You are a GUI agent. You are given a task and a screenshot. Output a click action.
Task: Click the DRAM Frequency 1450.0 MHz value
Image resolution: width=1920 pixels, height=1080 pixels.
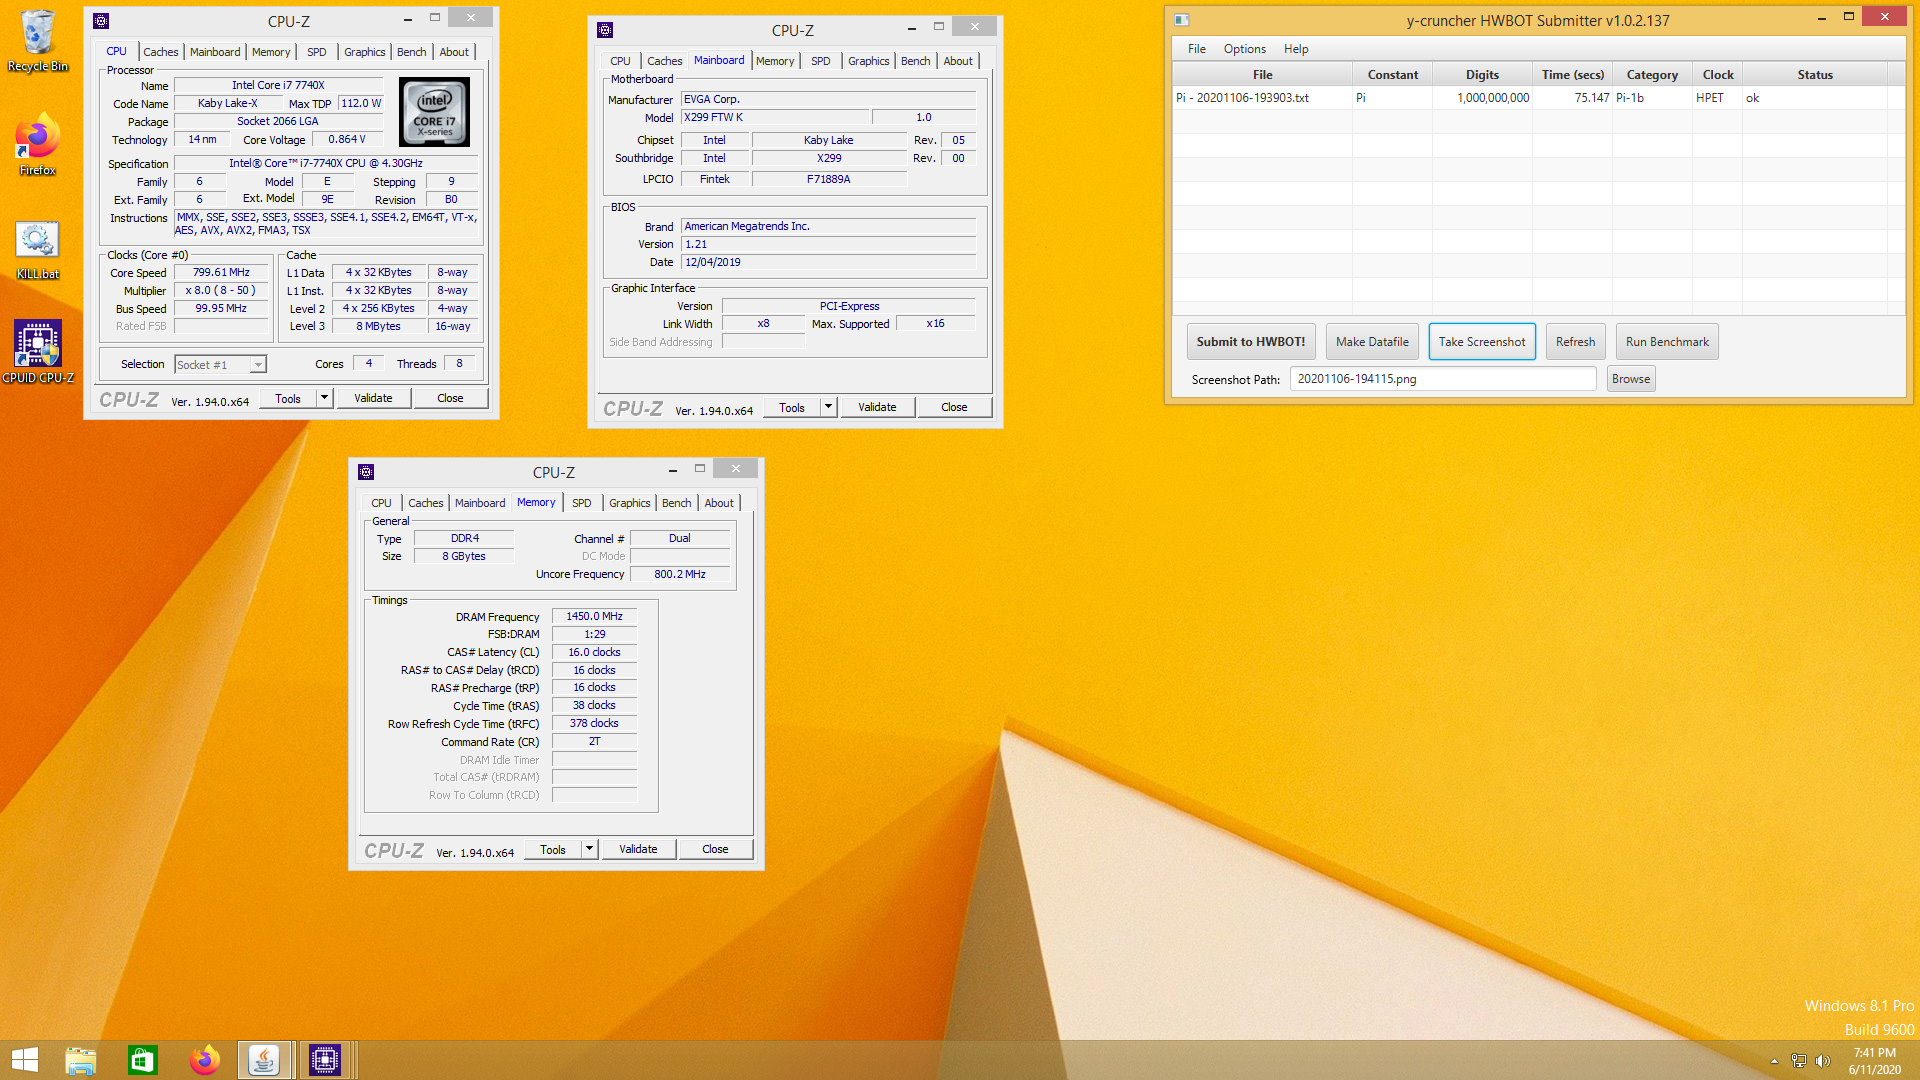594,616
